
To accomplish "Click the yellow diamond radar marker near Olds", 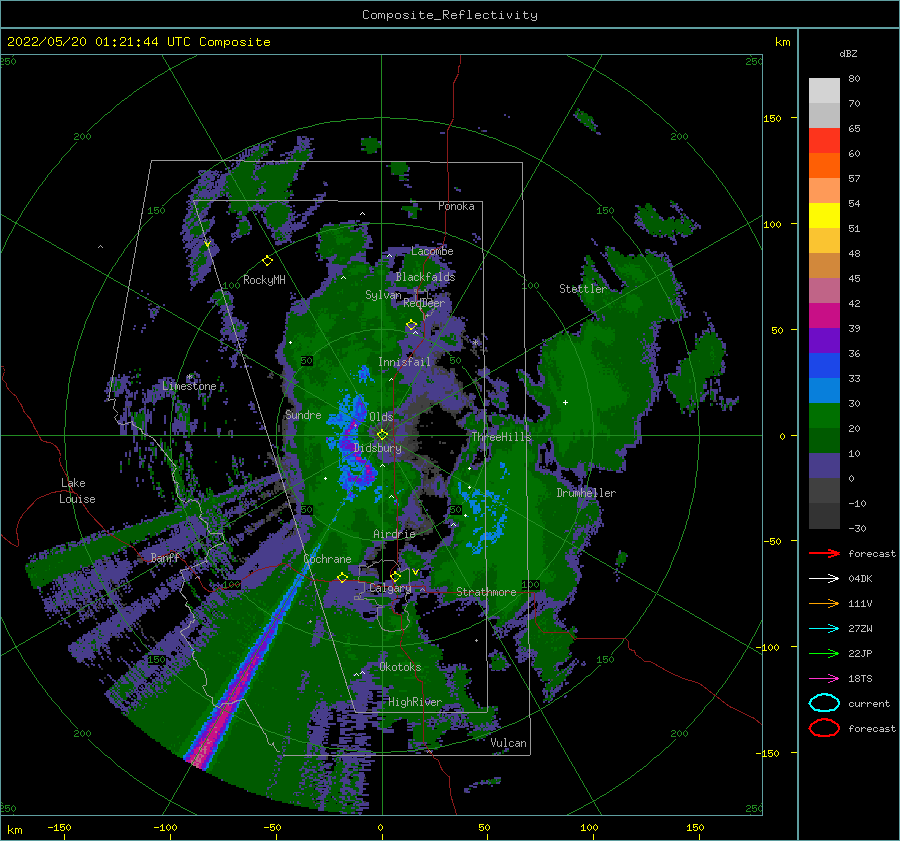I will pos(382,435).
